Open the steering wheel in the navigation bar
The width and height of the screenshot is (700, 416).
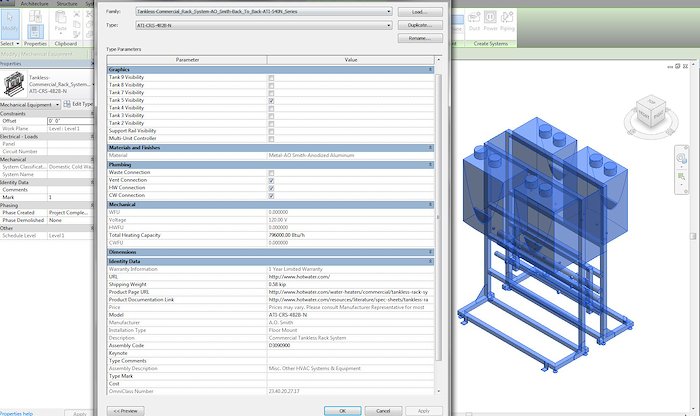click(681, 158)
